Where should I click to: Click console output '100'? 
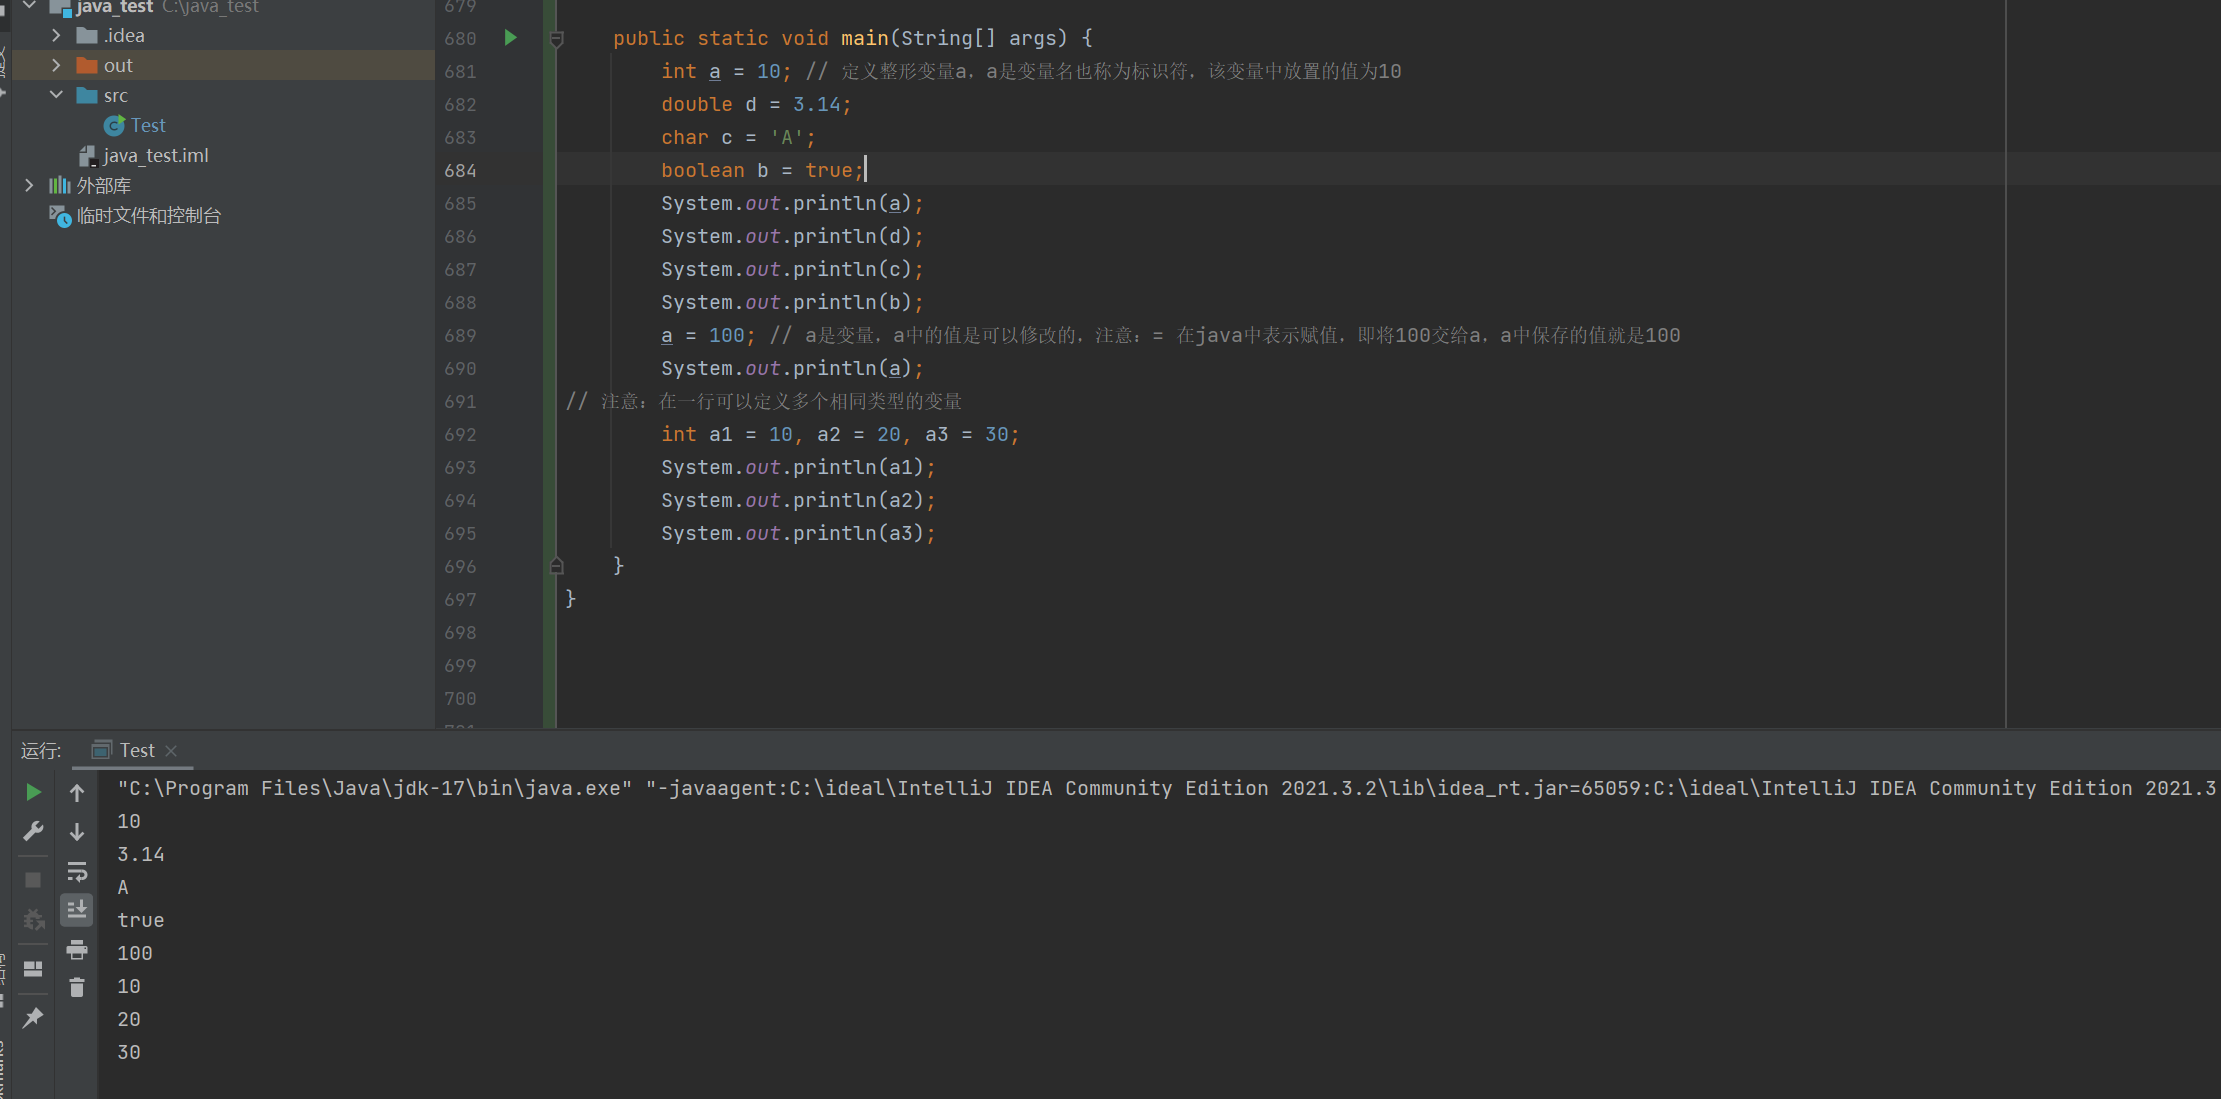pyautogui.click(x=135, y=953)
